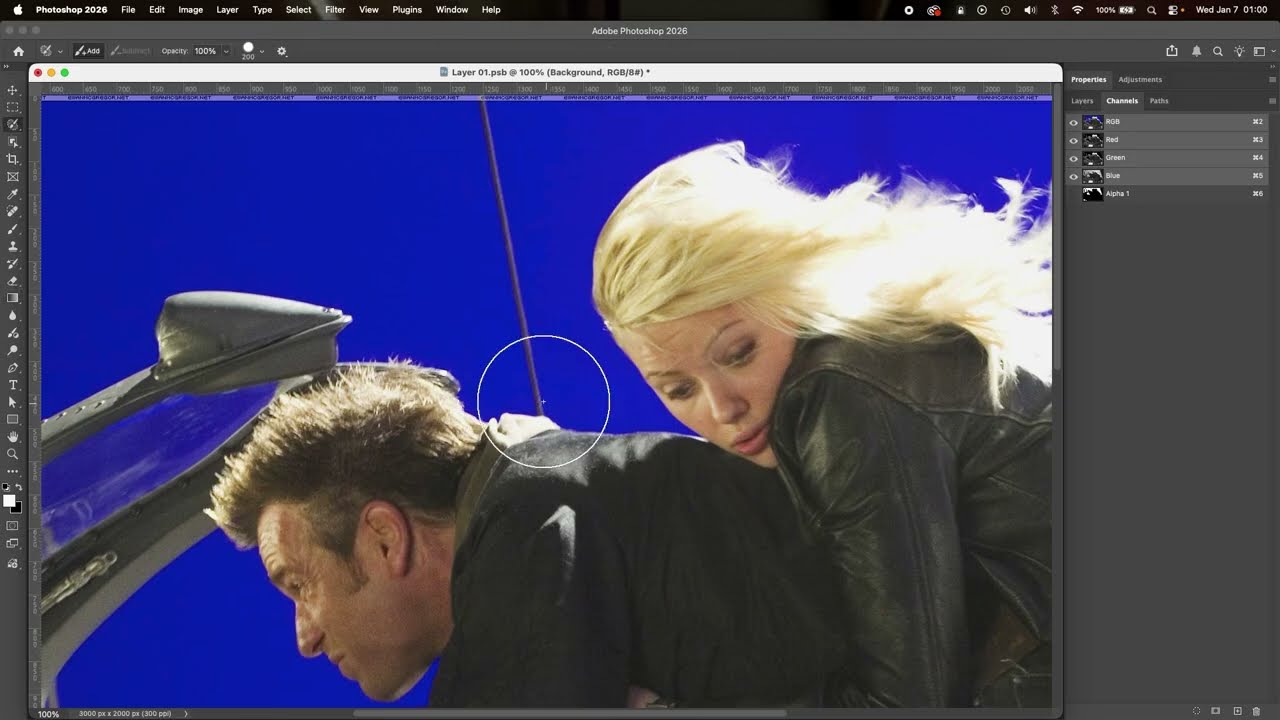The image size is (1280, 720).
Task: Change the screen mode
Action: click(x=13, y=544)
